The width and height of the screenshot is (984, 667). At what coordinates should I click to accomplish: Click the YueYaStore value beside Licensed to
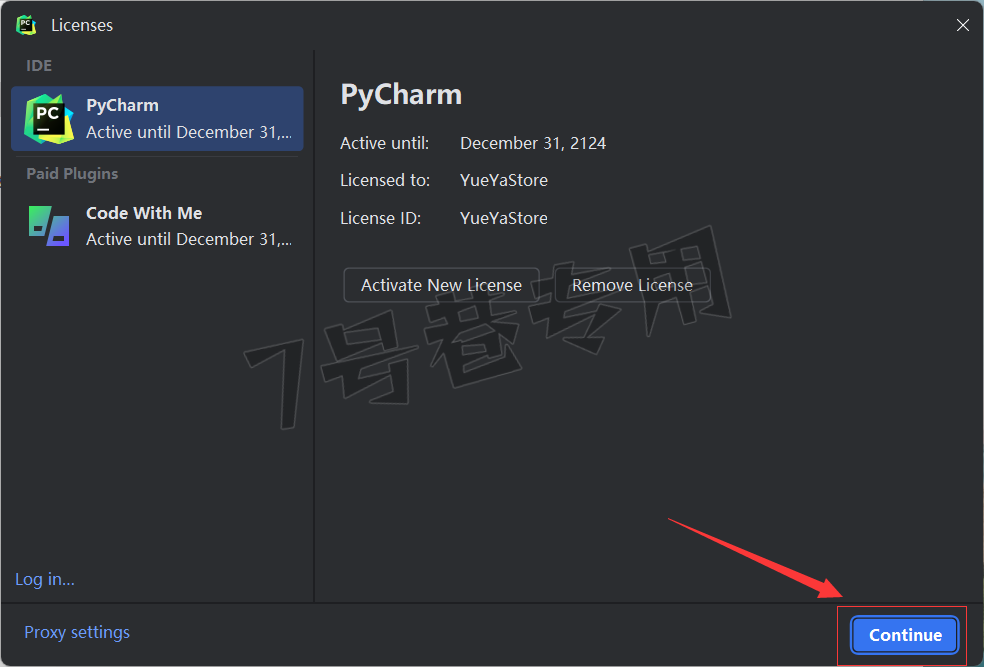pos(504,180)
